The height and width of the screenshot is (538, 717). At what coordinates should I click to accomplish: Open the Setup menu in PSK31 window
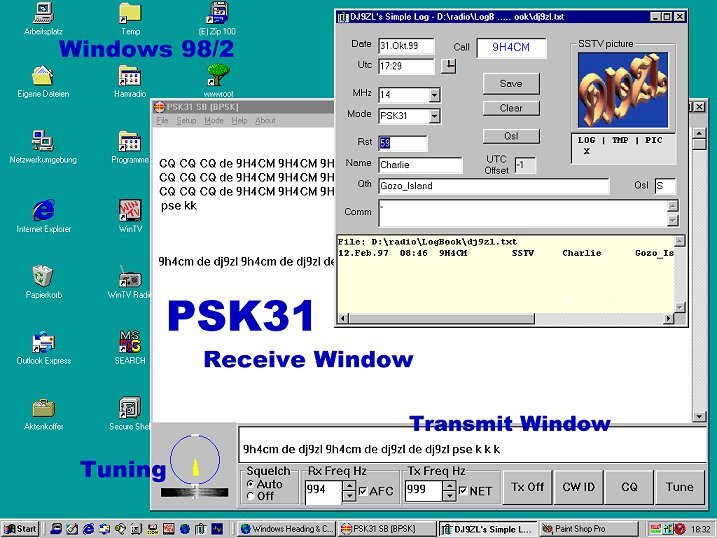point(186,121)
